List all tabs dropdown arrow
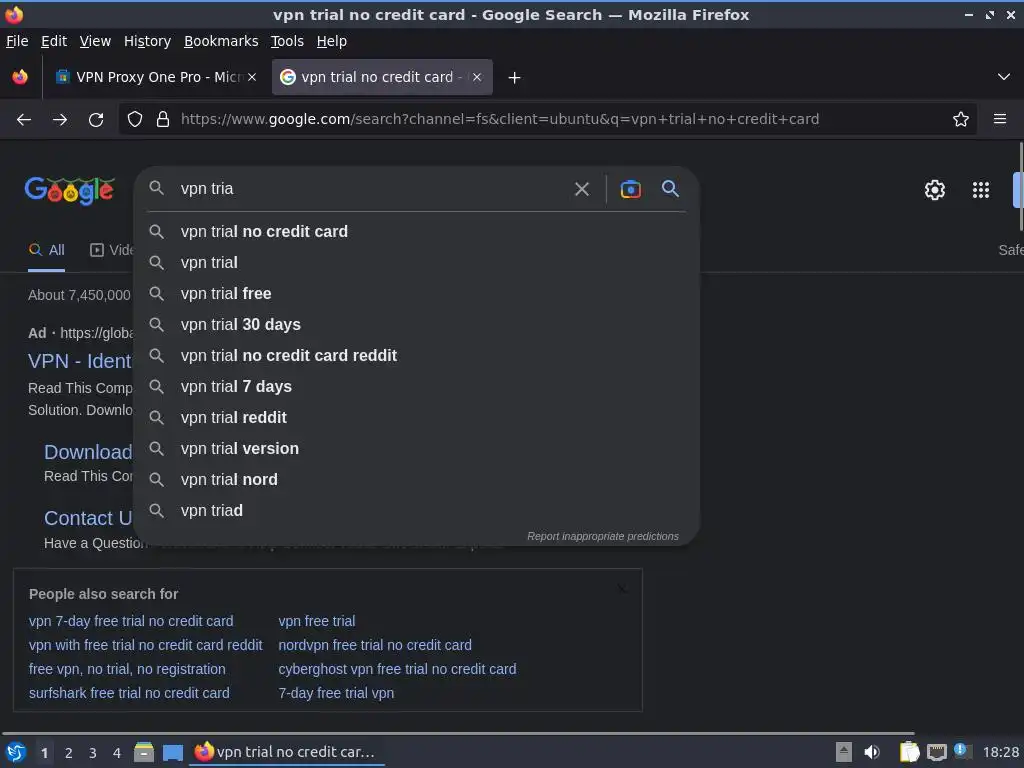This screenshot has width=1024, height=768. coord(1004,77)
